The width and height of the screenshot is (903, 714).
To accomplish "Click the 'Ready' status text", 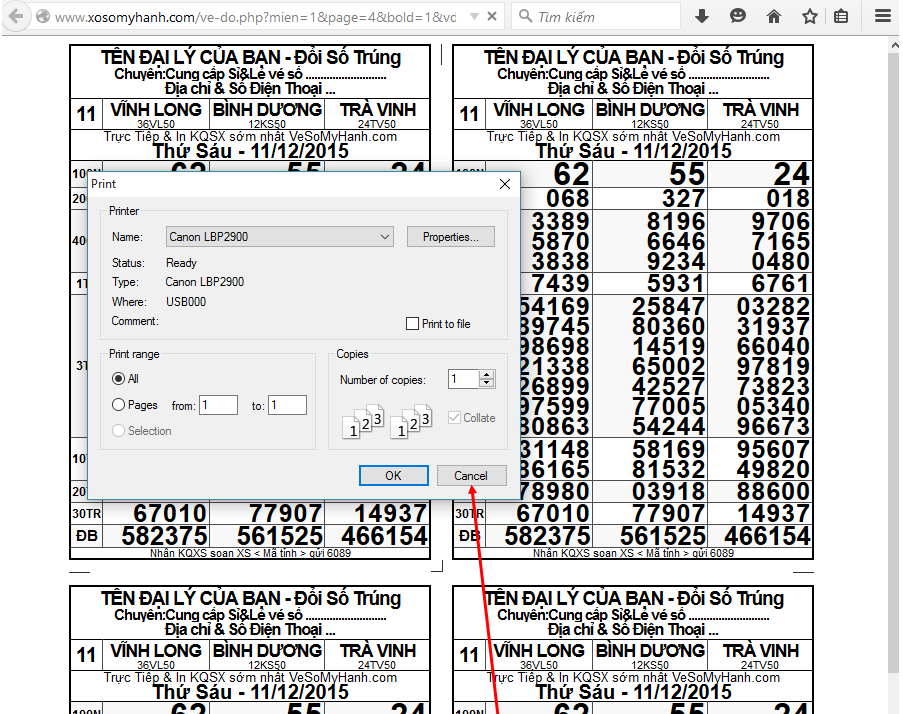I will pos(181,263).
